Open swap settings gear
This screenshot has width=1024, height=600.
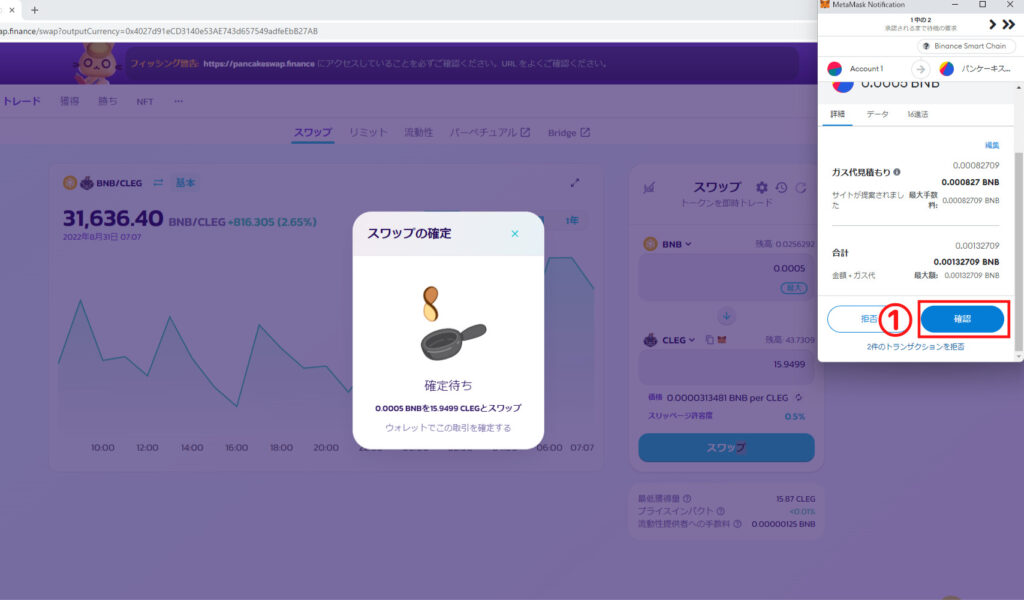761,188
